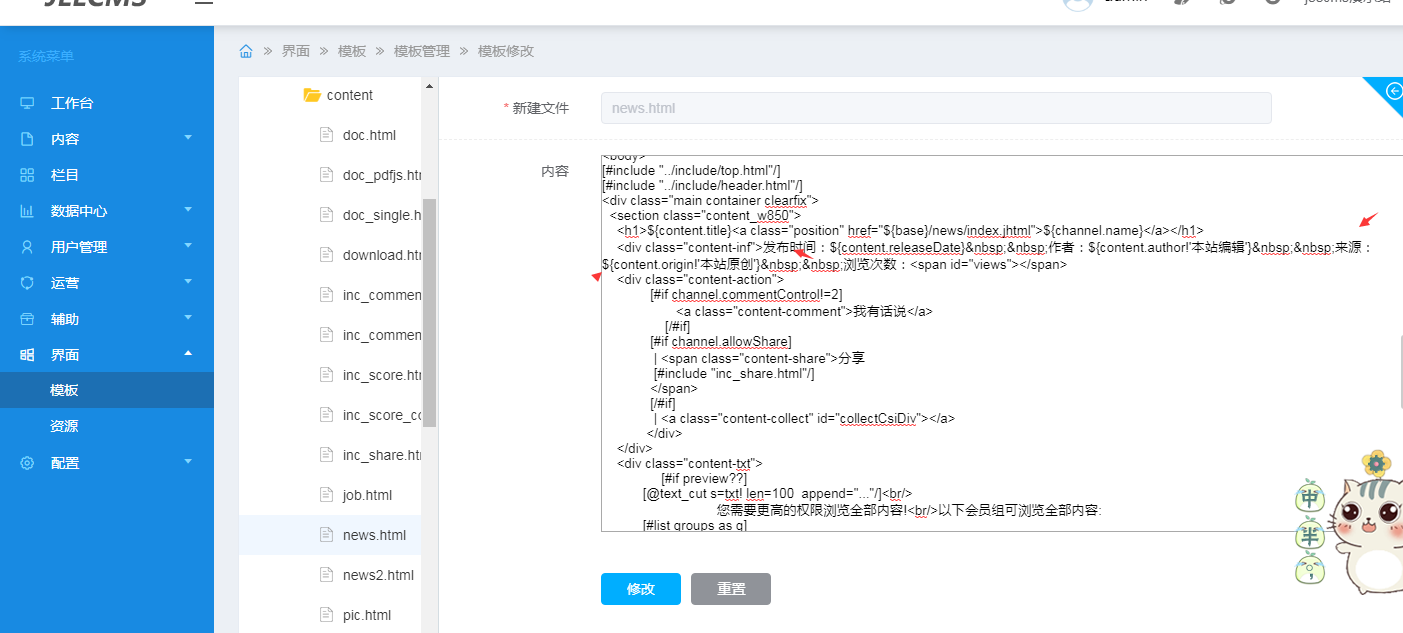The width and height of the screenshot is (1403, 633).
Task: Select 模板 in the sidebar submenu
Action: (64, 391)
